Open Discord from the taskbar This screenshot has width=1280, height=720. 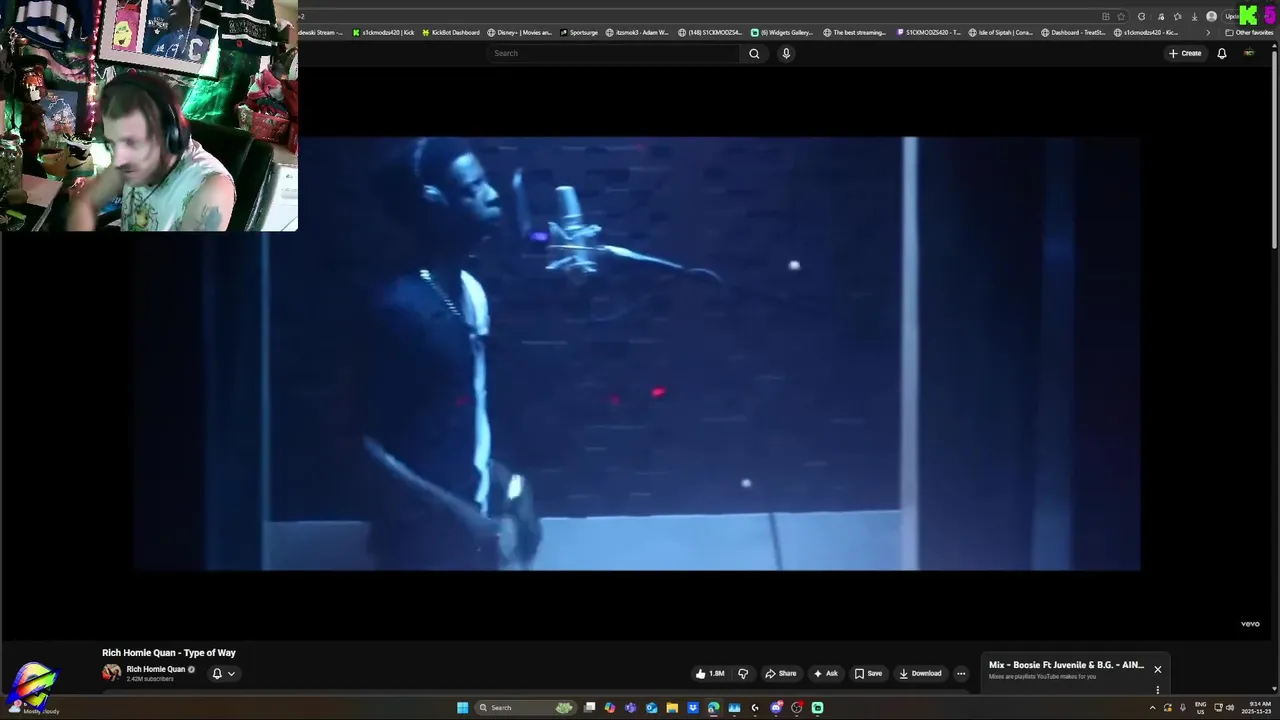tap(776, 708)
